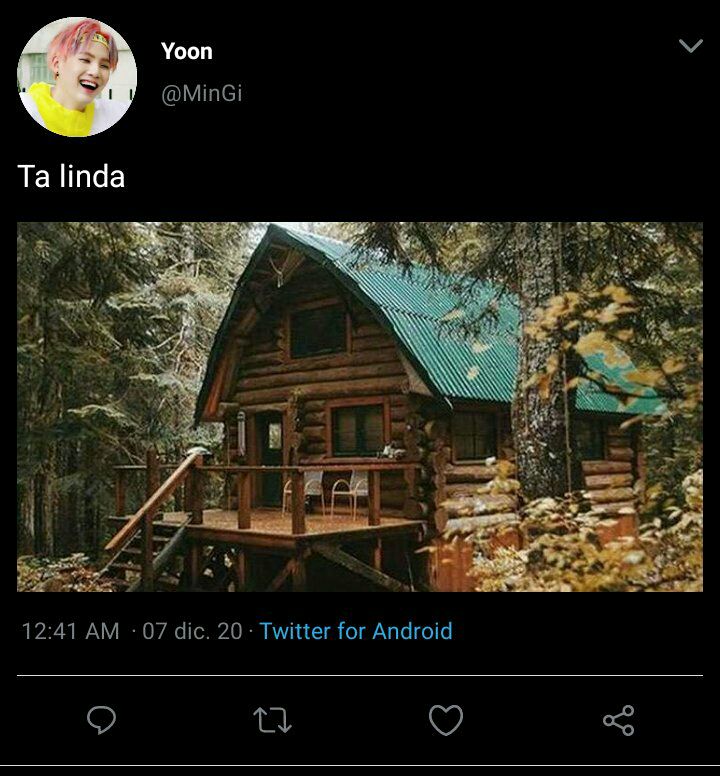This screenshot has width=720, height=776.
Task: Open the Yoon display name profile
Action: click(x=187, y=51)
